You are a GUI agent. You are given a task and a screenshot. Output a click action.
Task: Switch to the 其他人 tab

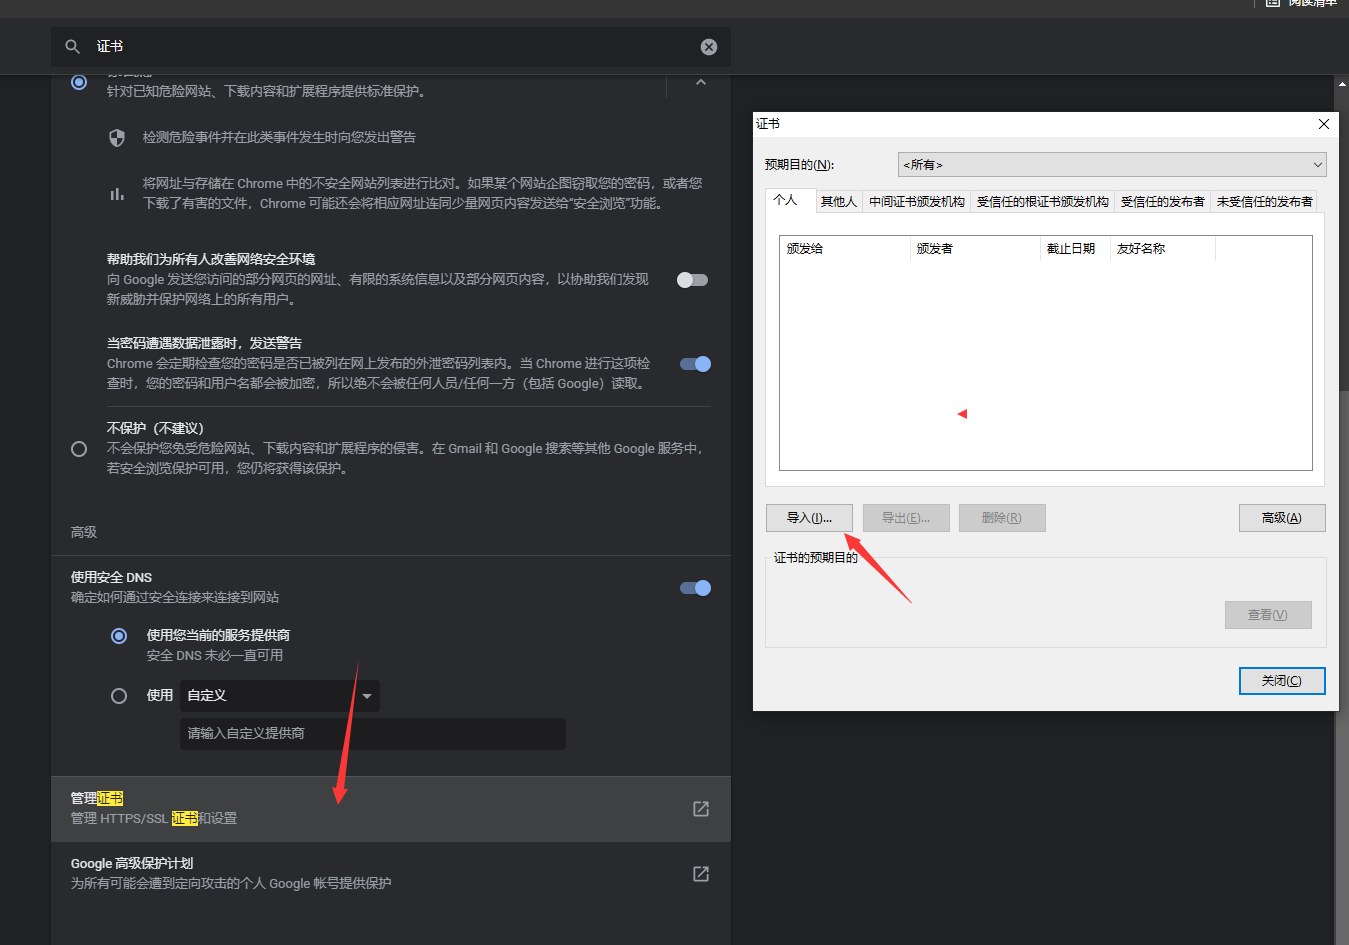tap(839, 200)
